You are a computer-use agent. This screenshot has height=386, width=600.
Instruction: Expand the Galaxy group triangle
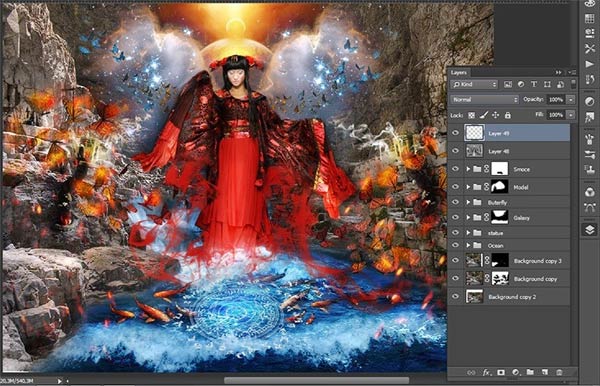[468, 217]
